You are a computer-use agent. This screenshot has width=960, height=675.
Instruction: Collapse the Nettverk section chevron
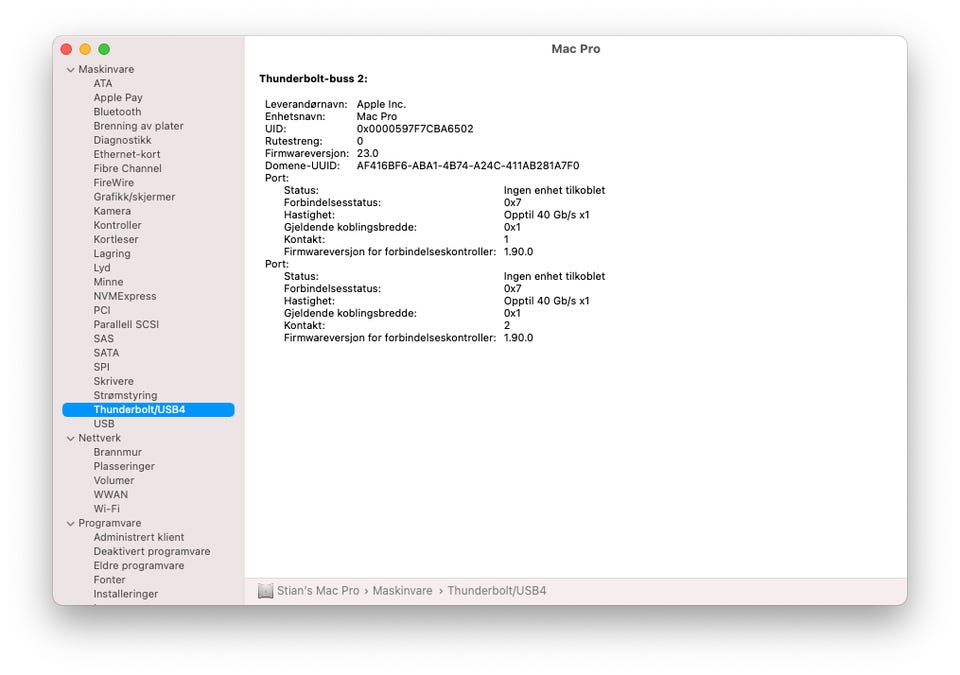tap(70, 439)
